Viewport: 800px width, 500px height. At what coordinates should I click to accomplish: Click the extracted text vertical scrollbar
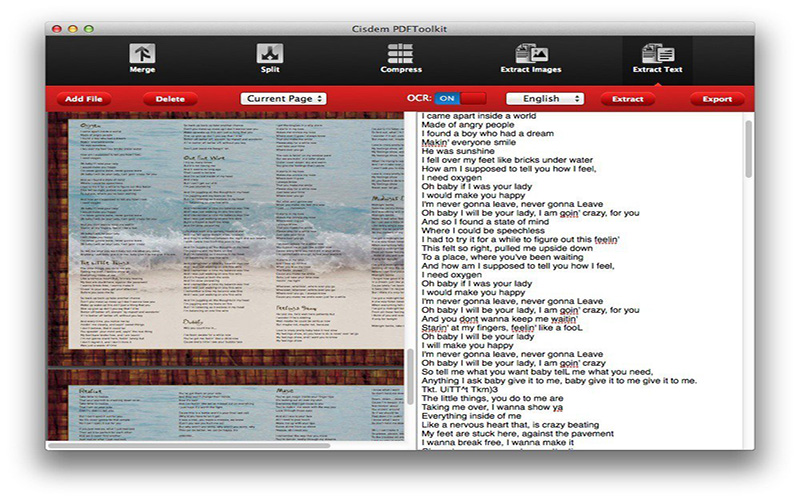click(748, 149)
